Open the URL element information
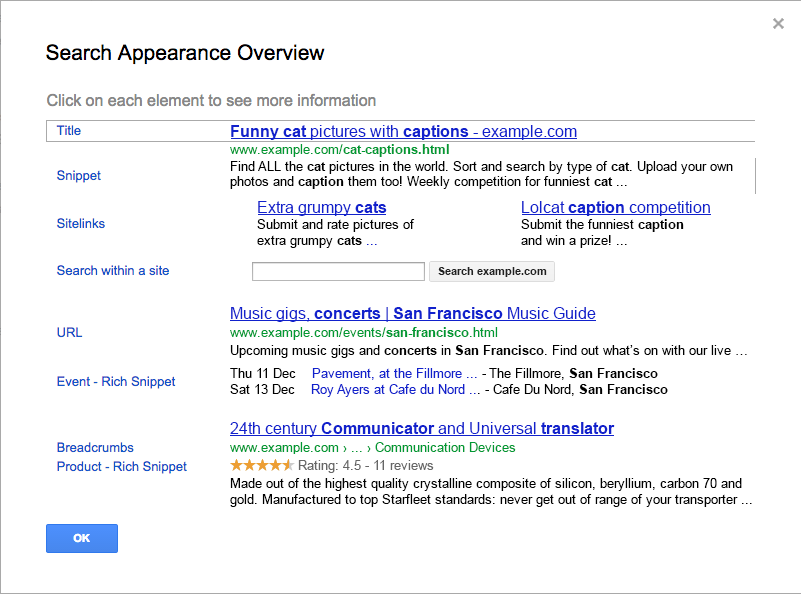This screenshot has width=801, height=594. pyautogui.click(x=70, y=333)
